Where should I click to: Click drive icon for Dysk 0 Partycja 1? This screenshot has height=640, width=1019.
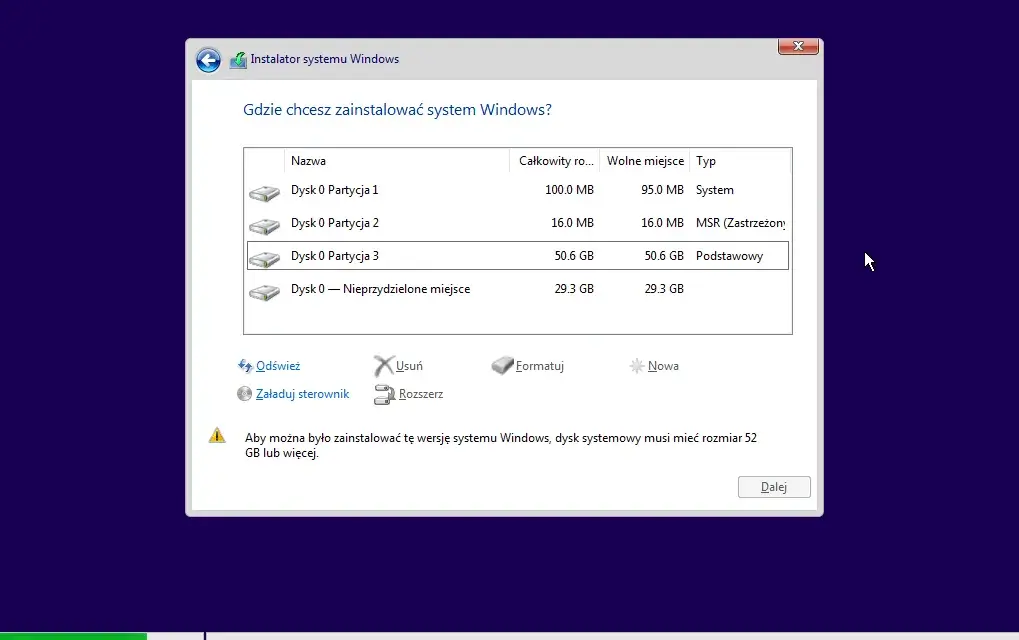pos(264,192)
